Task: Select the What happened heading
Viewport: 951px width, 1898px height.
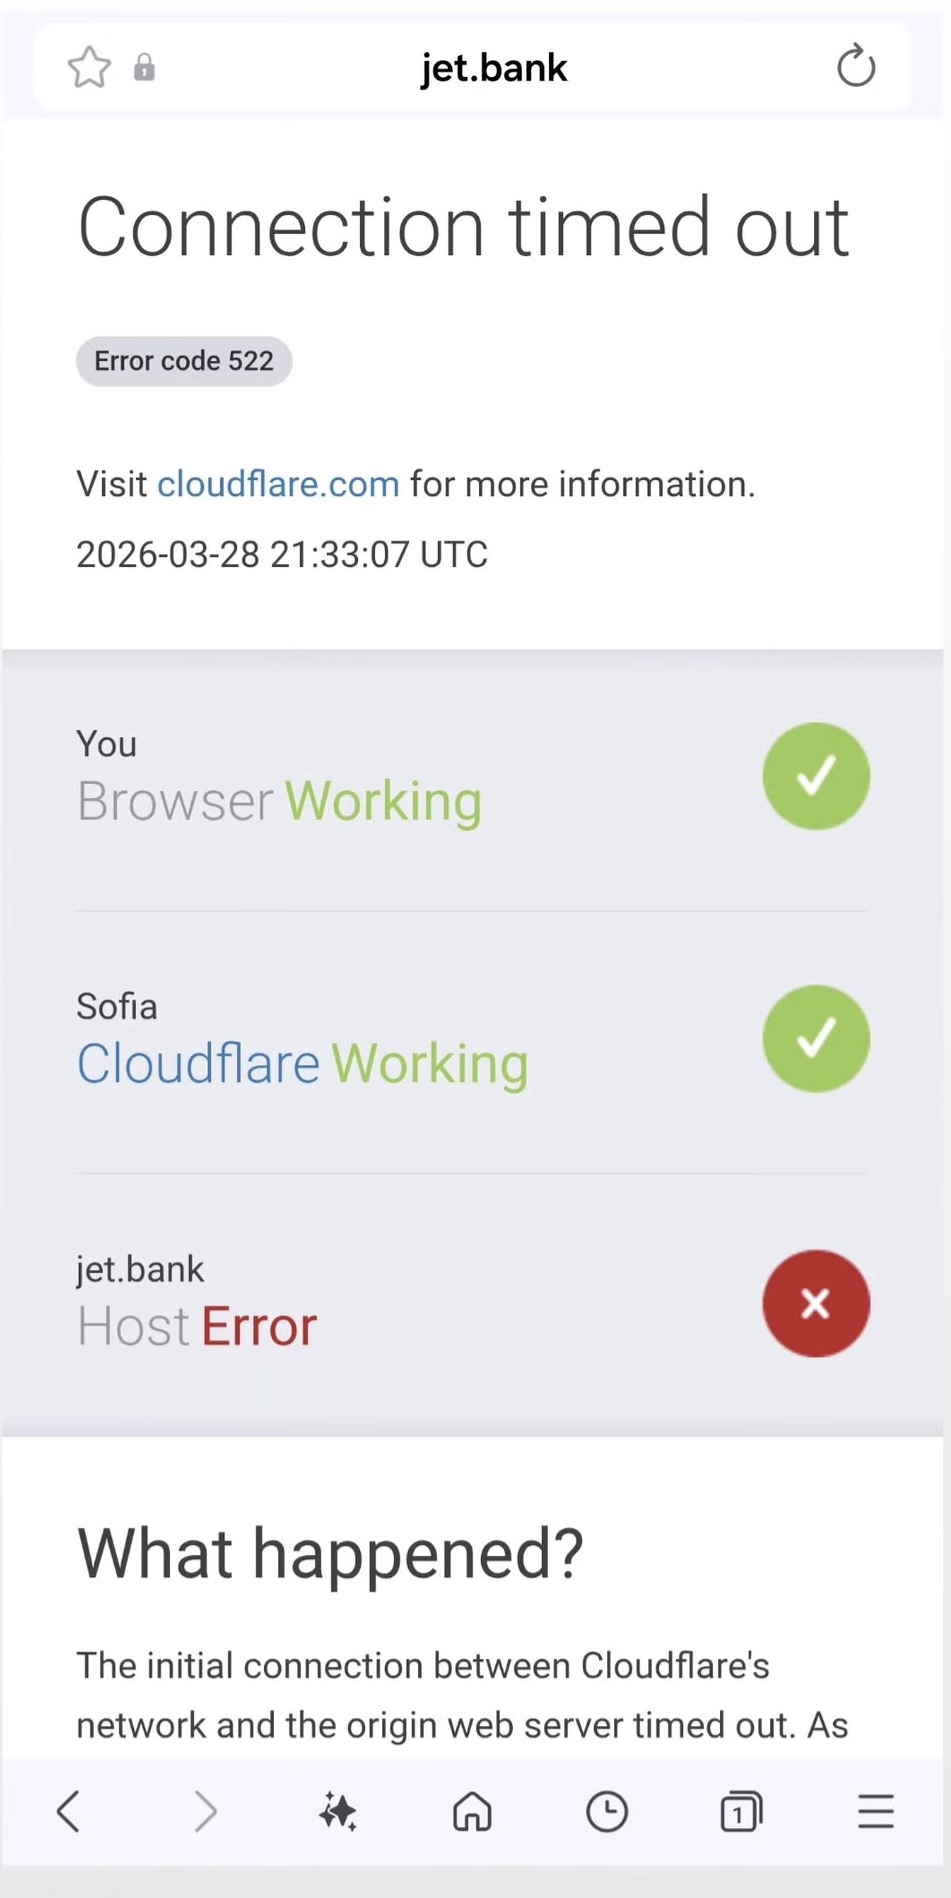Action: pyautogui.click(x=330, y=1552)
